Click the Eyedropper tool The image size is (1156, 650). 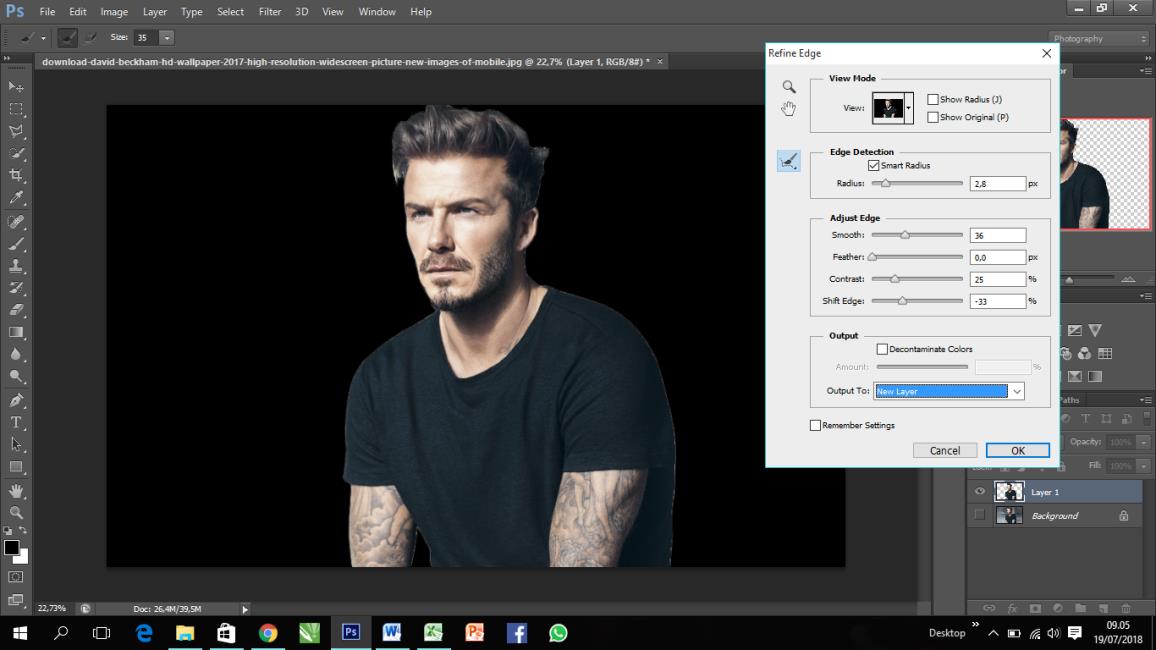tap(16, 198)
